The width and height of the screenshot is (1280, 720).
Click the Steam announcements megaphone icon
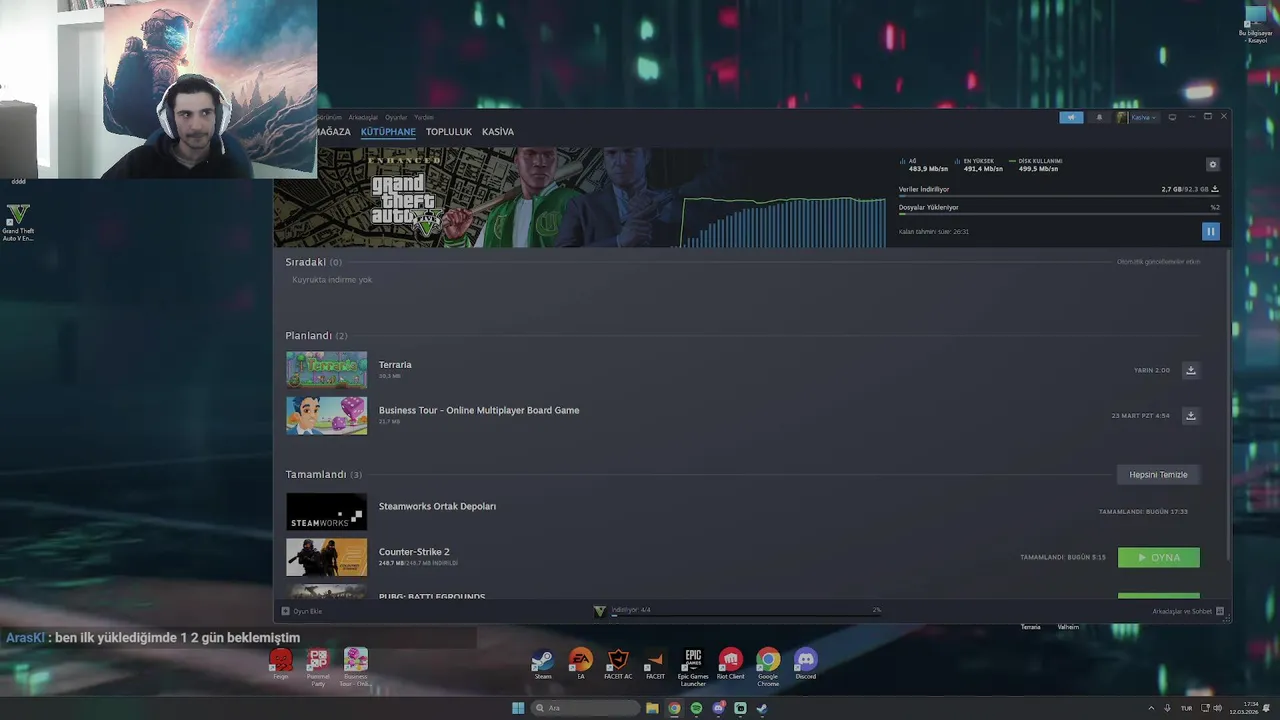1071,117
